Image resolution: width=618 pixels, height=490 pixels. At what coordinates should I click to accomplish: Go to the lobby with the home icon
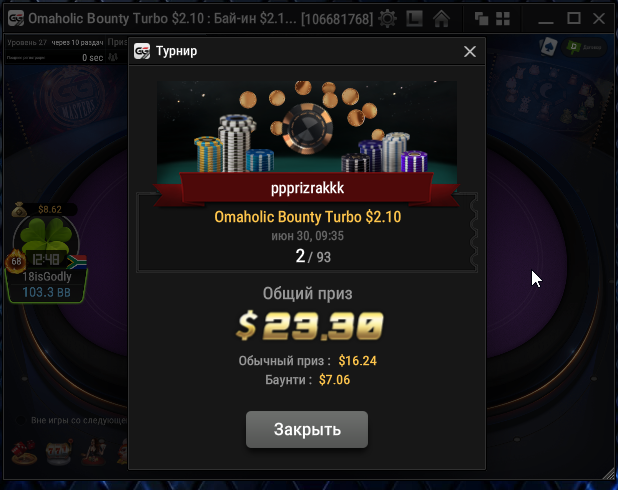(x=441, y=19)
